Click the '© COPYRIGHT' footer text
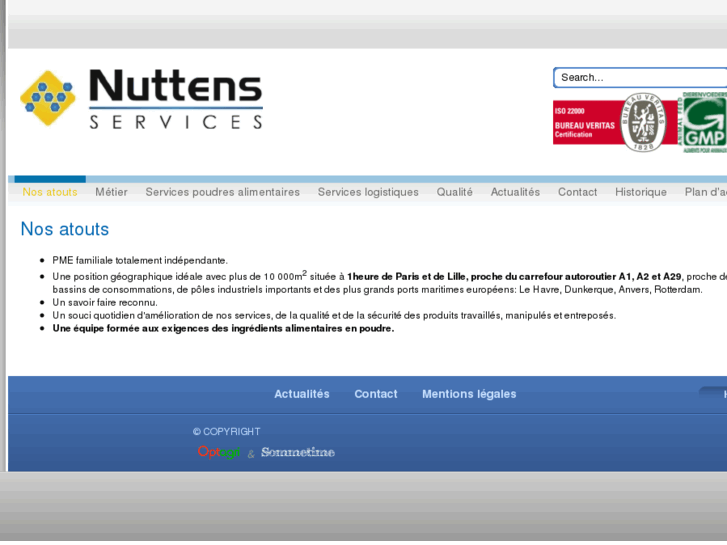Viewport: 727px width, 545px height. pos(227,432)
